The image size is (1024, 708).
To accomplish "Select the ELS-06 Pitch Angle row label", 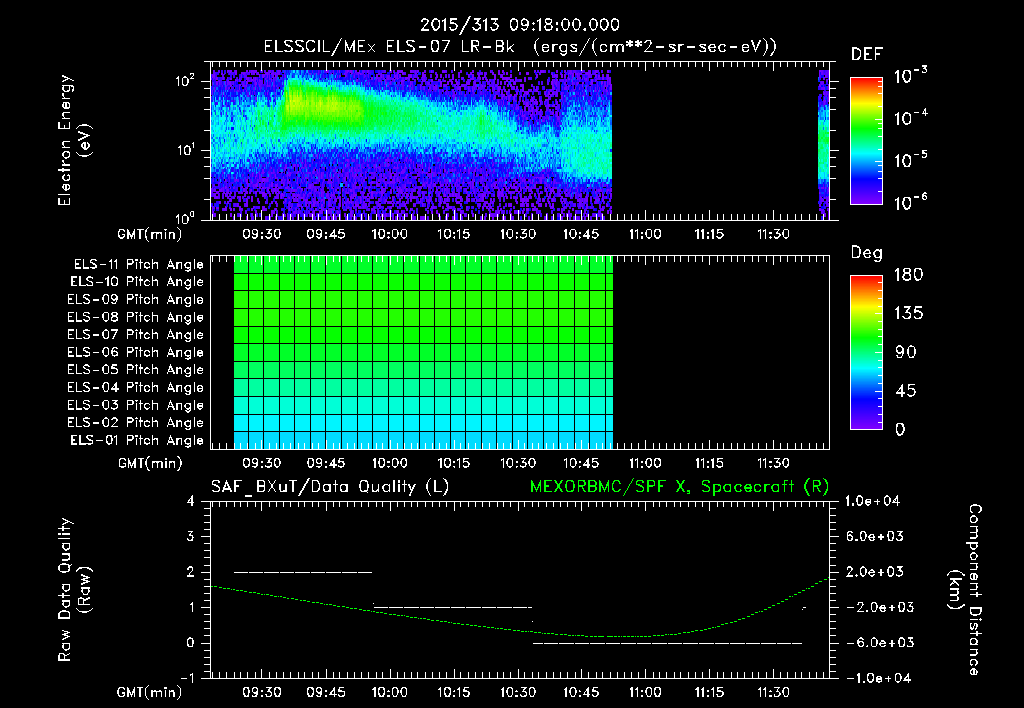I will point(136,353).
